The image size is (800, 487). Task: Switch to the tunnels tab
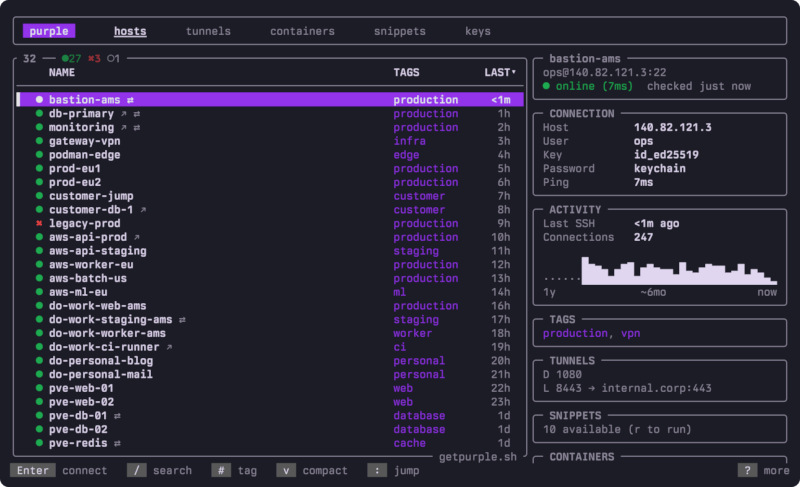(208, 31)
